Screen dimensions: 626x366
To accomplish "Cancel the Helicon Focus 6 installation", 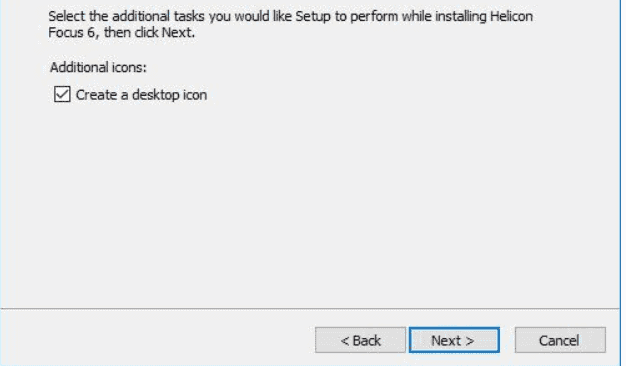I will point(560,340).
